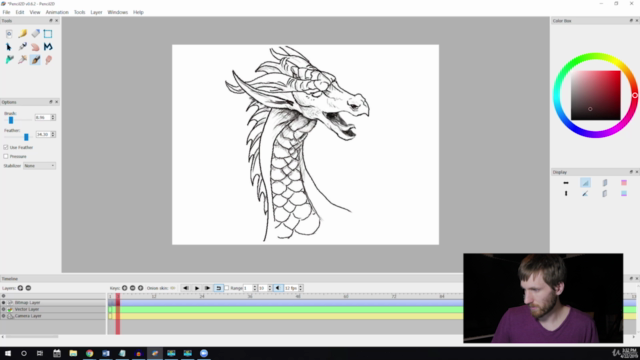Image resolution: width=640 pixels, height=360 pixels.
Task: Uncheck the Use Feather checkbox
Action: click(6, 147)
